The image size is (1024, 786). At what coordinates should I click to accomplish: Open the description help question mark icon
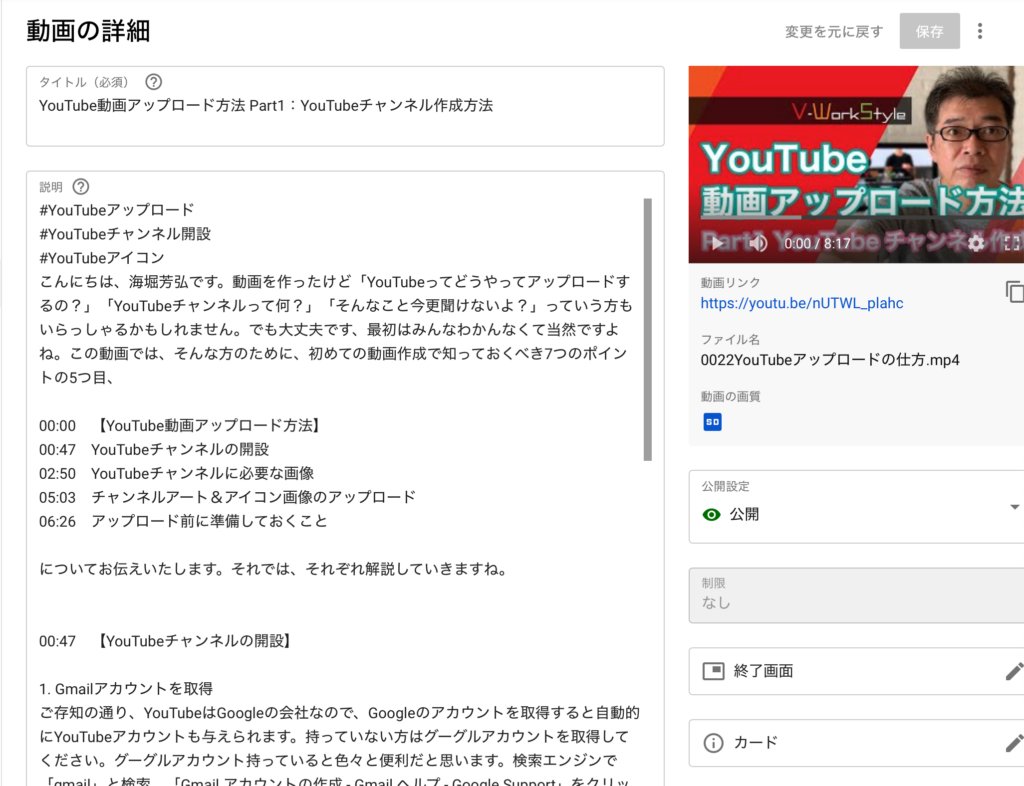80,186
